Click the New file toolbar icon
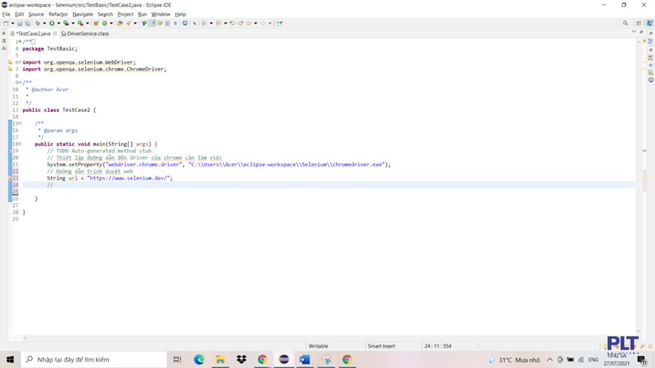Viewport: 655px width, 368px height. 5,23
